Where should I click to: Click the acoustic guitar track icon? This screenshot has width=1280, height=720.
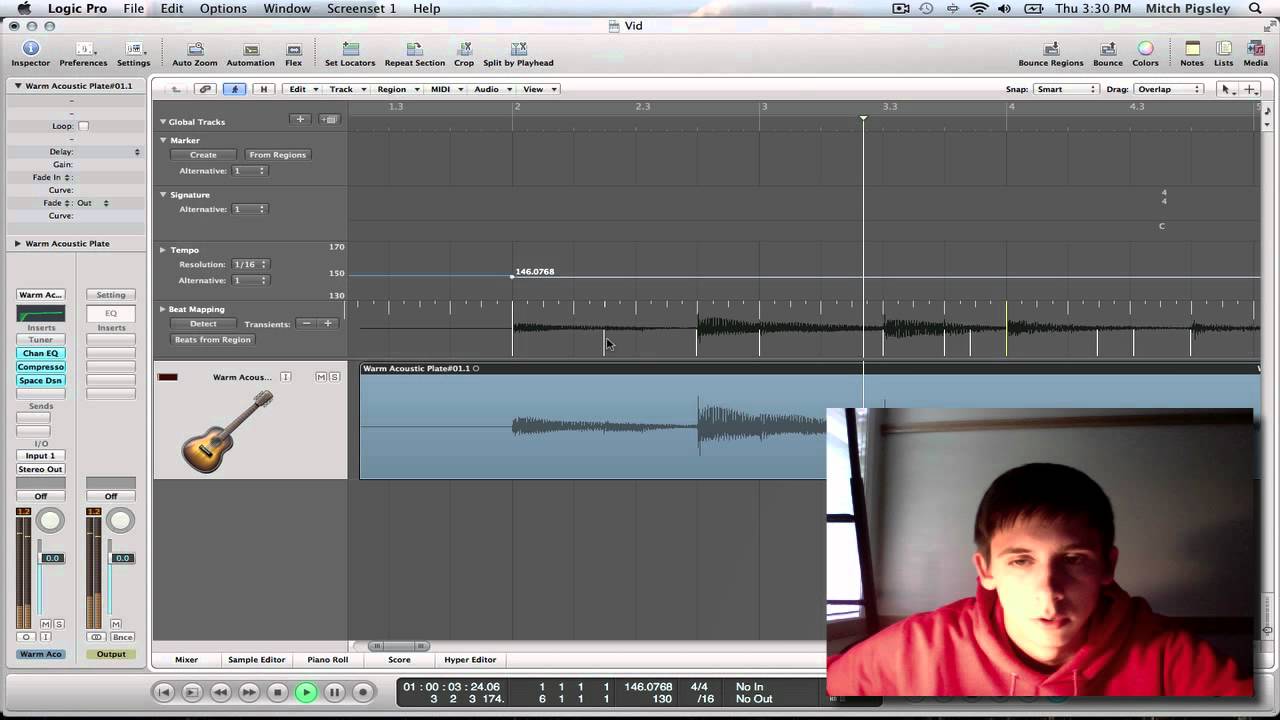pos(228,431)
